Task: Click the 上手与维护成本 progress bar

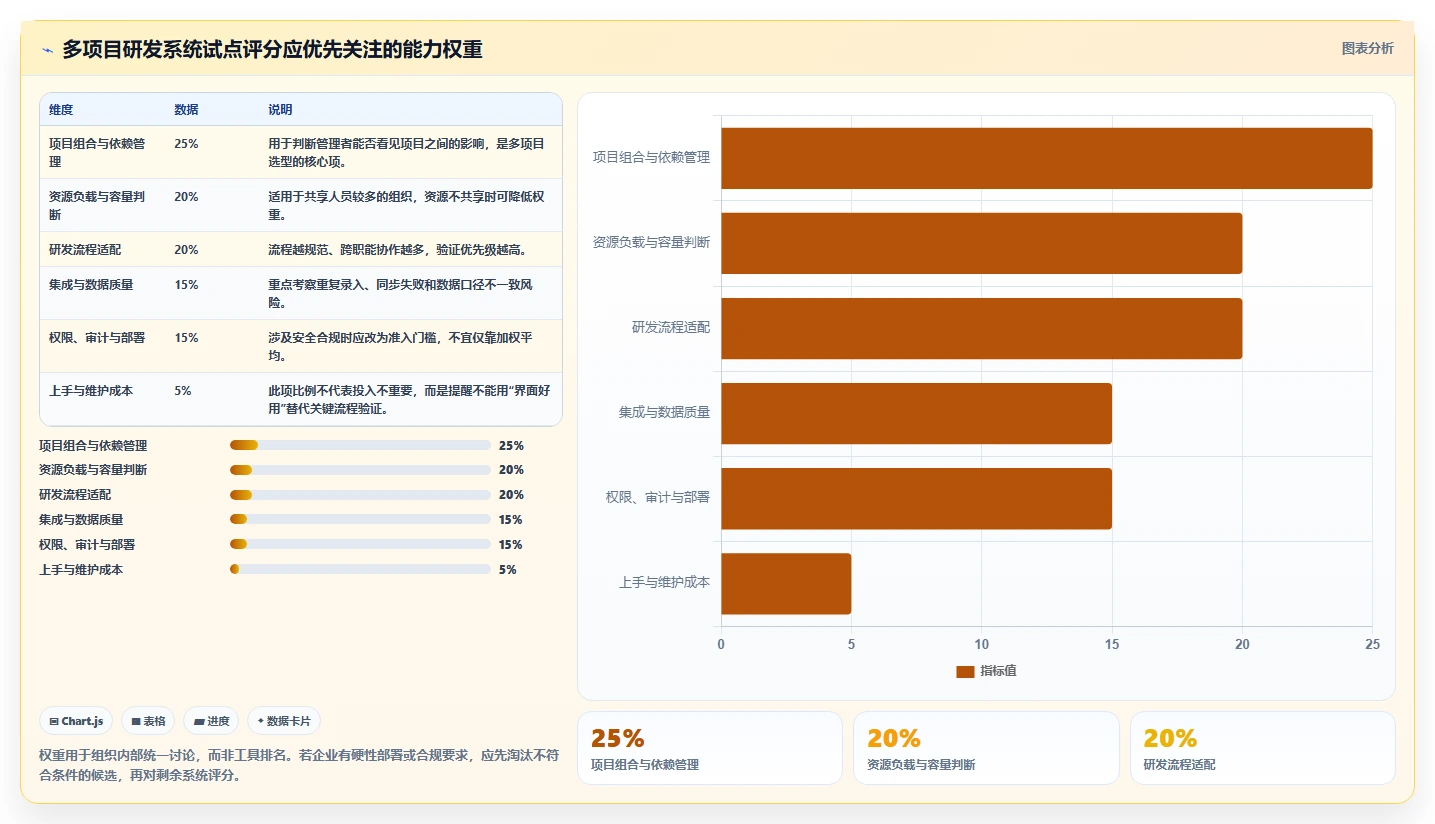Action: (x=360, y=569)
